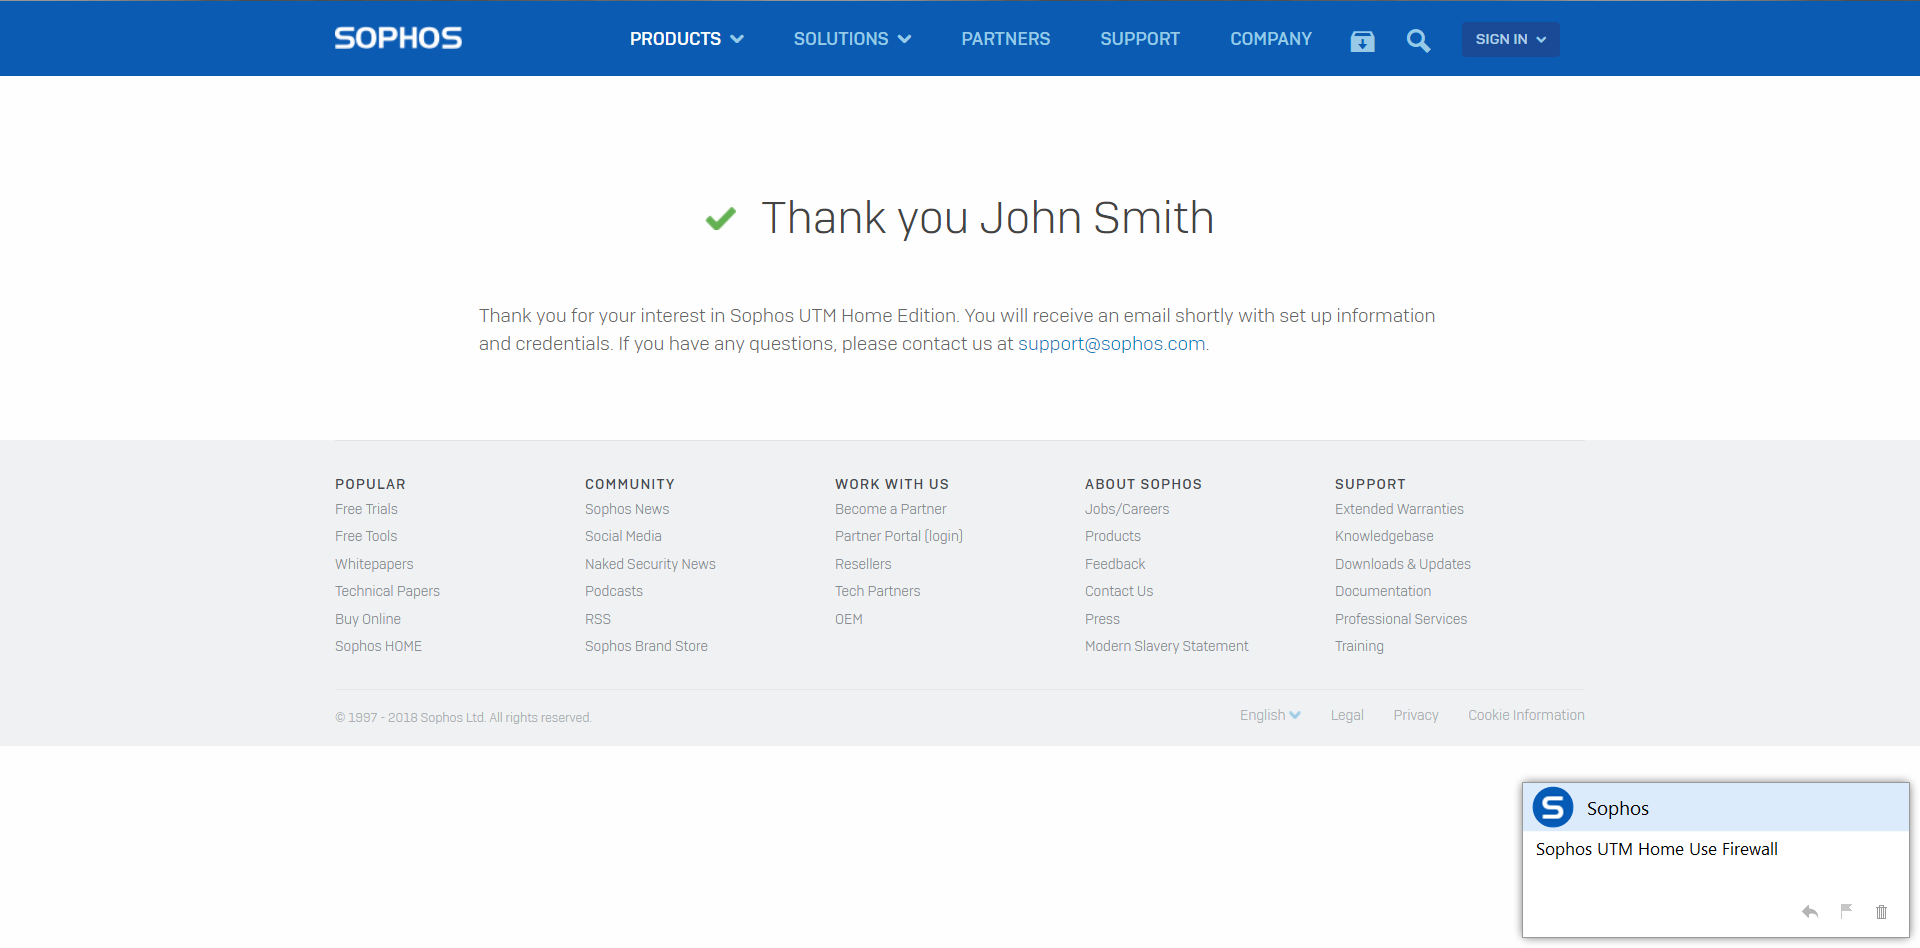
Task: Open SUPPORT in the navigation bar
Action: point(1140,39)
